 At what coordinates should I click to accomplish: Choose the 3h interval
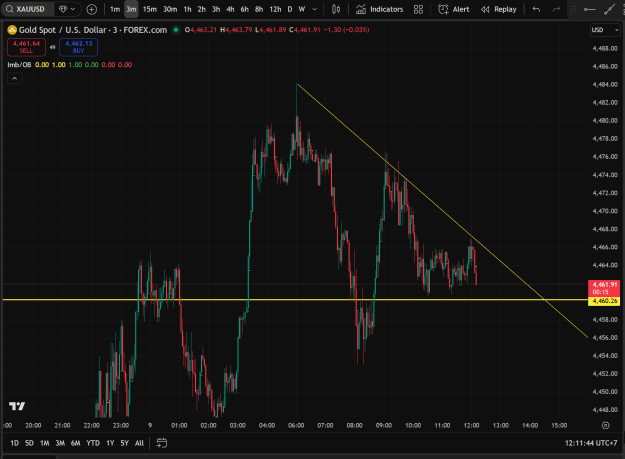(216, 9)
